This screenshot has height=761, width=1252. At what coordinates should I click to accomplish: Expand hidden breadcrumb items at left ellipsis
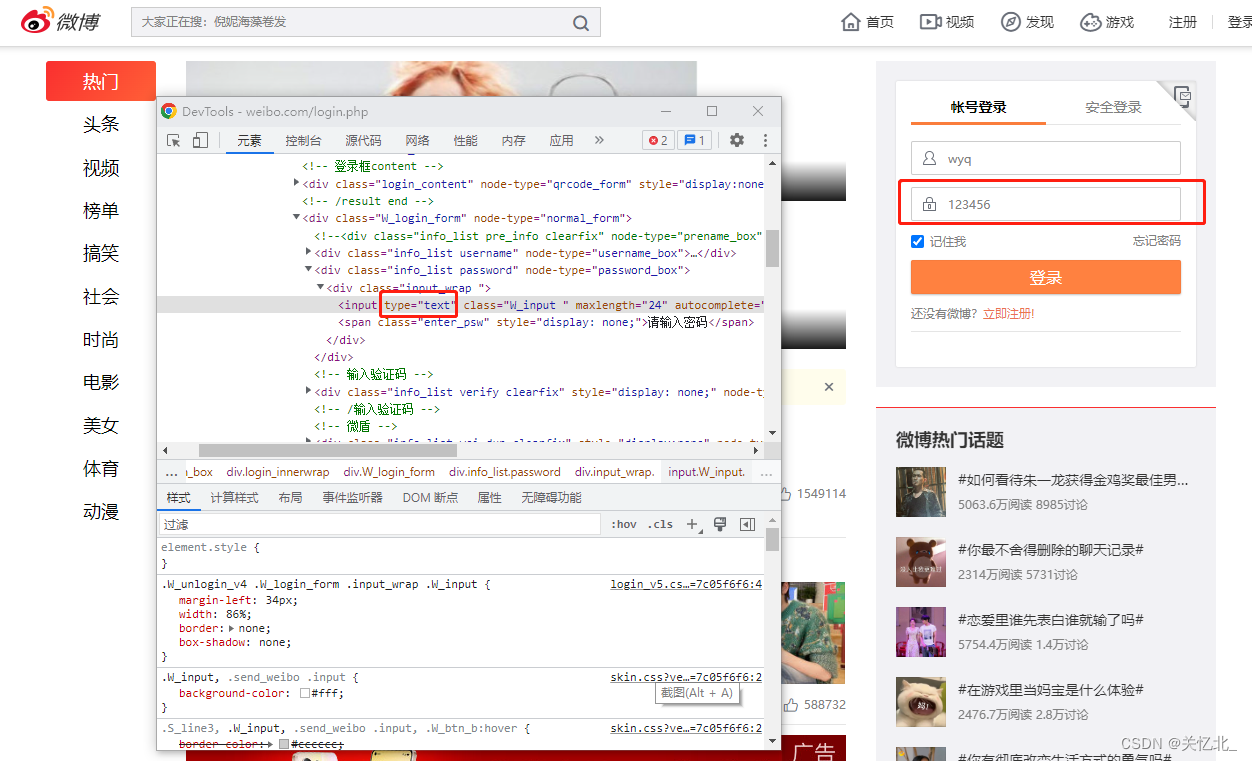point(171,472)
